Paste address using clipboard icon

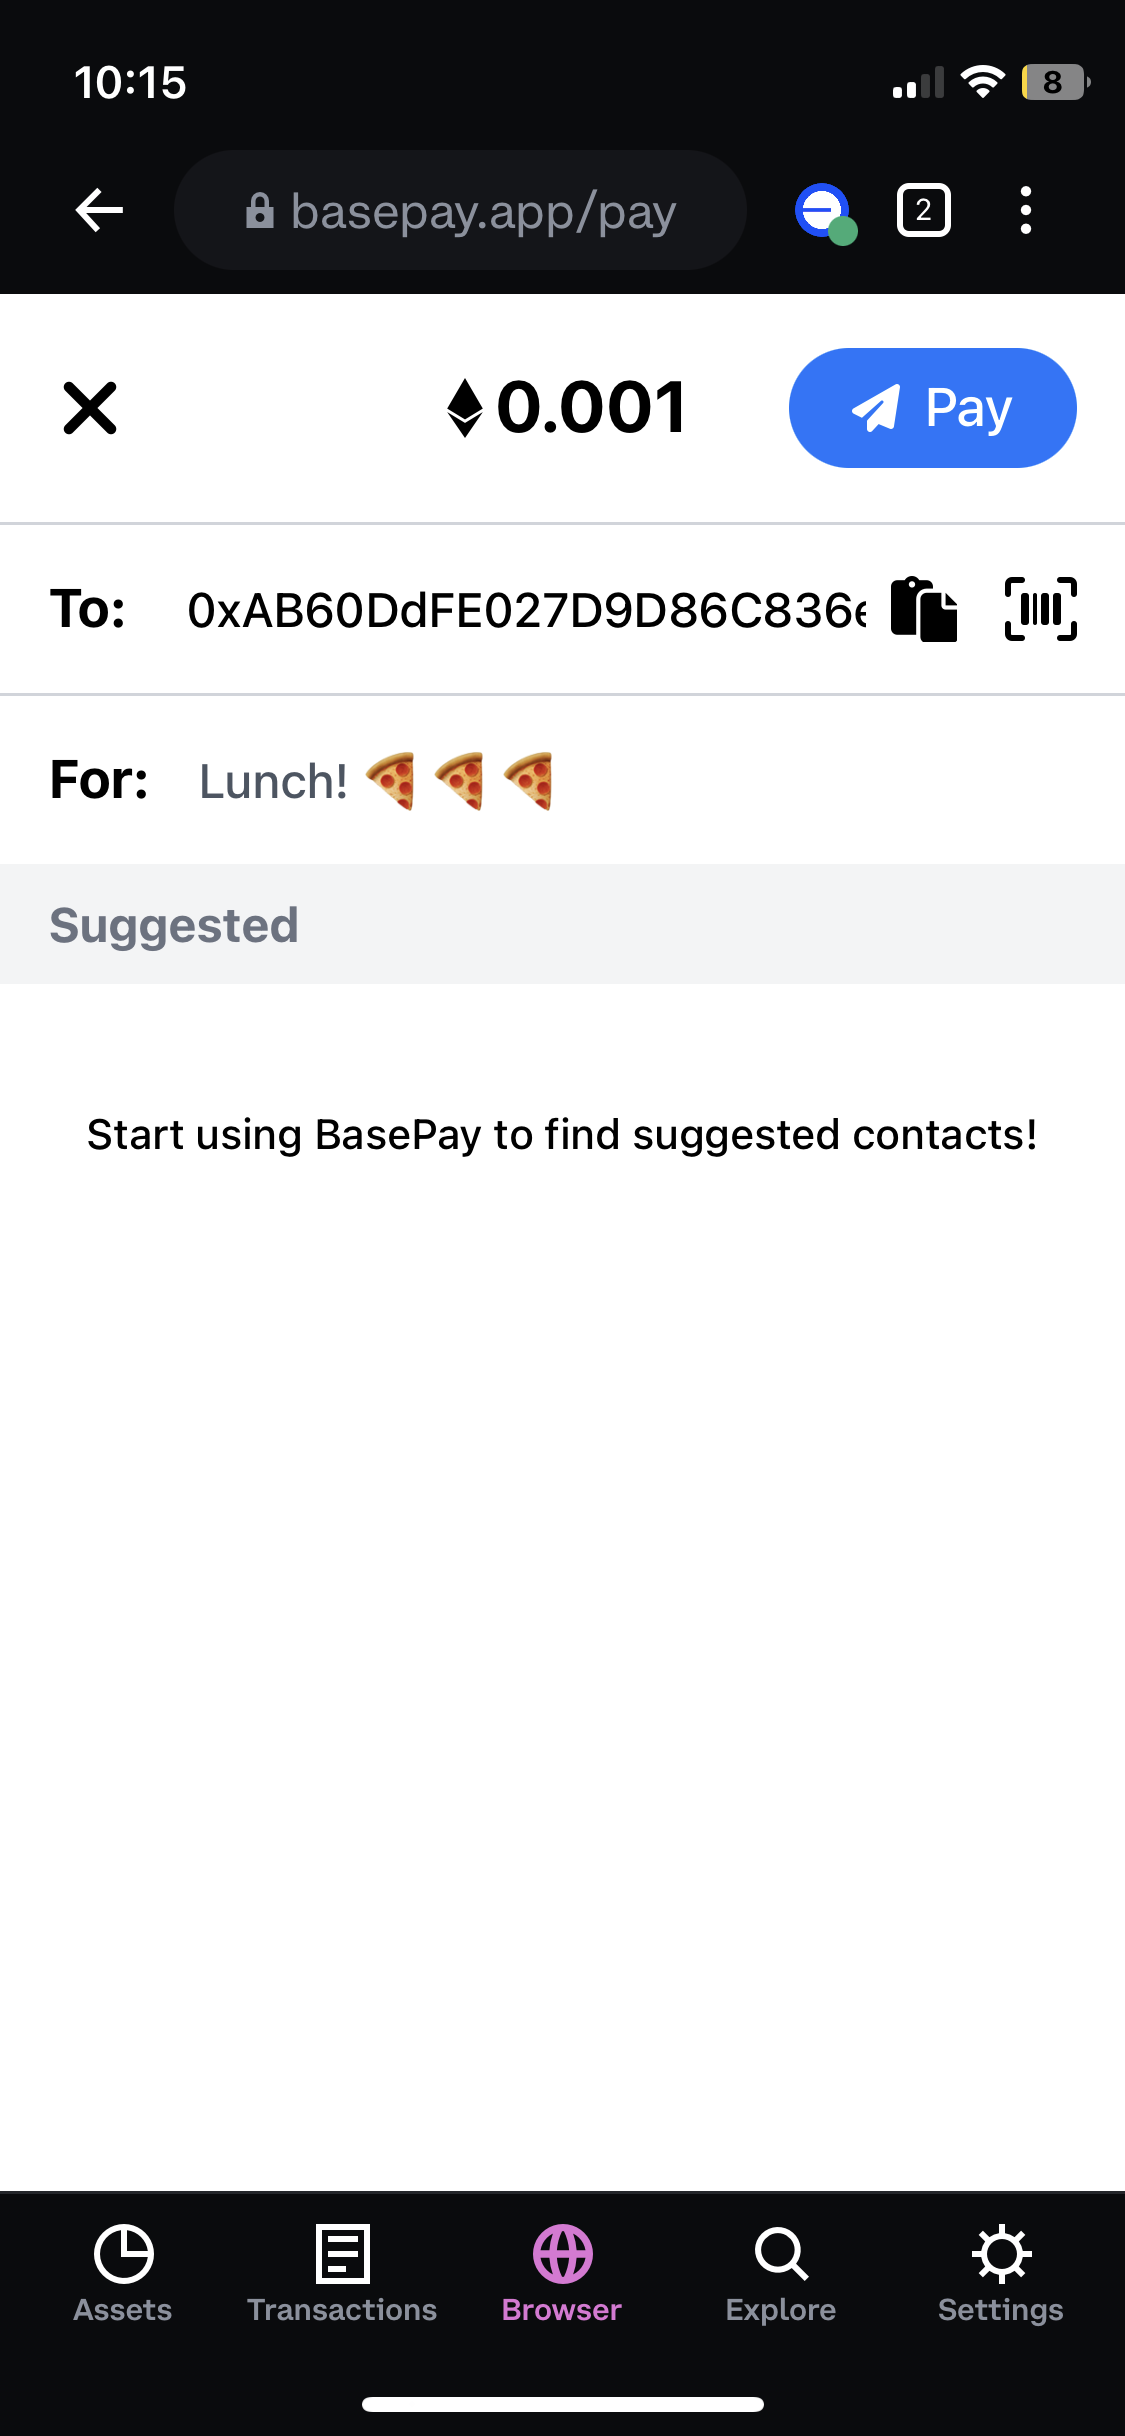tap(924, 609)
